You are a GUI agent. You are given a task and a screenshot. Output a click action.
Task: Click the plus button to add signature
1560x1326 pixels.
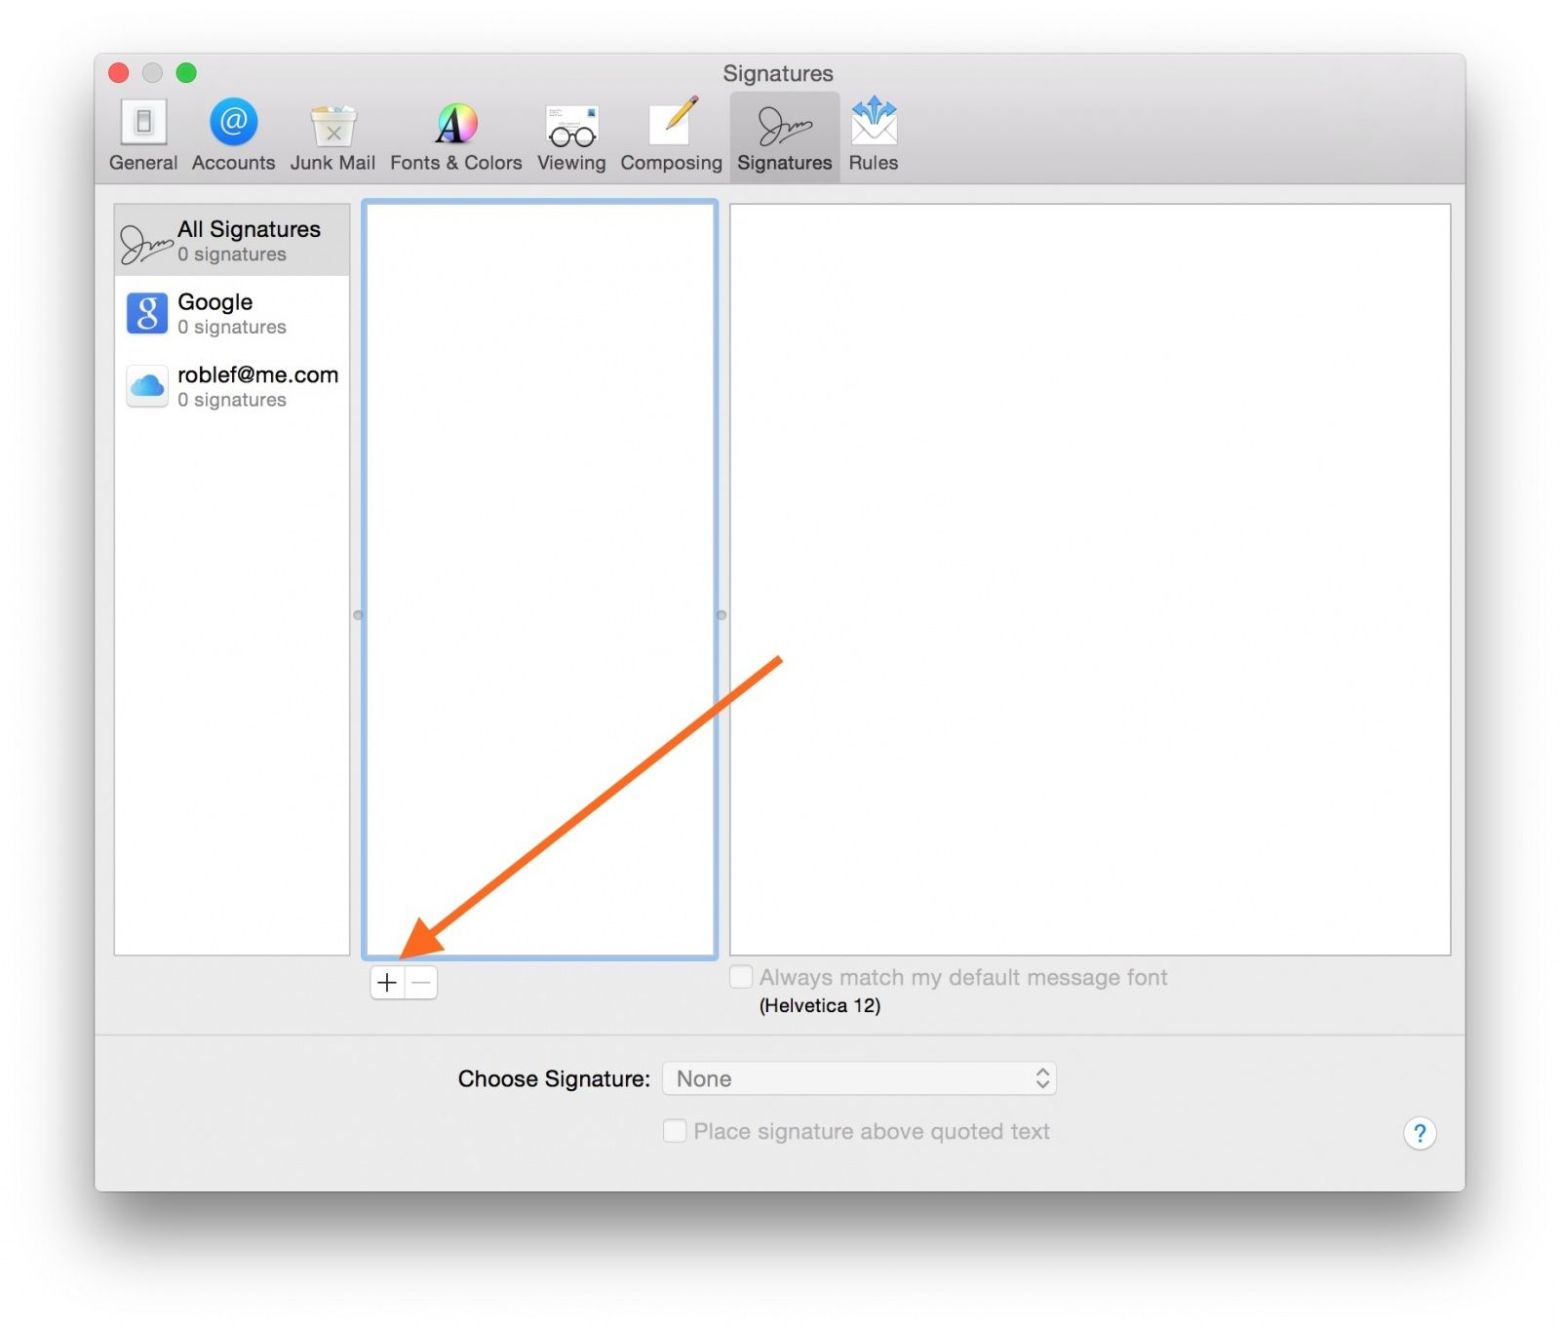pos(387,983)
